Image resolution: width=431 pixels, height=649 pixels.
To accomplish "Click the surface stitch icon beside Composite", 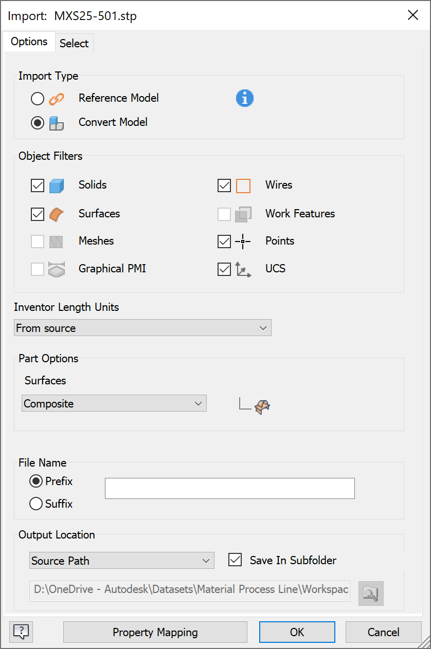I will tap(262, 407).
